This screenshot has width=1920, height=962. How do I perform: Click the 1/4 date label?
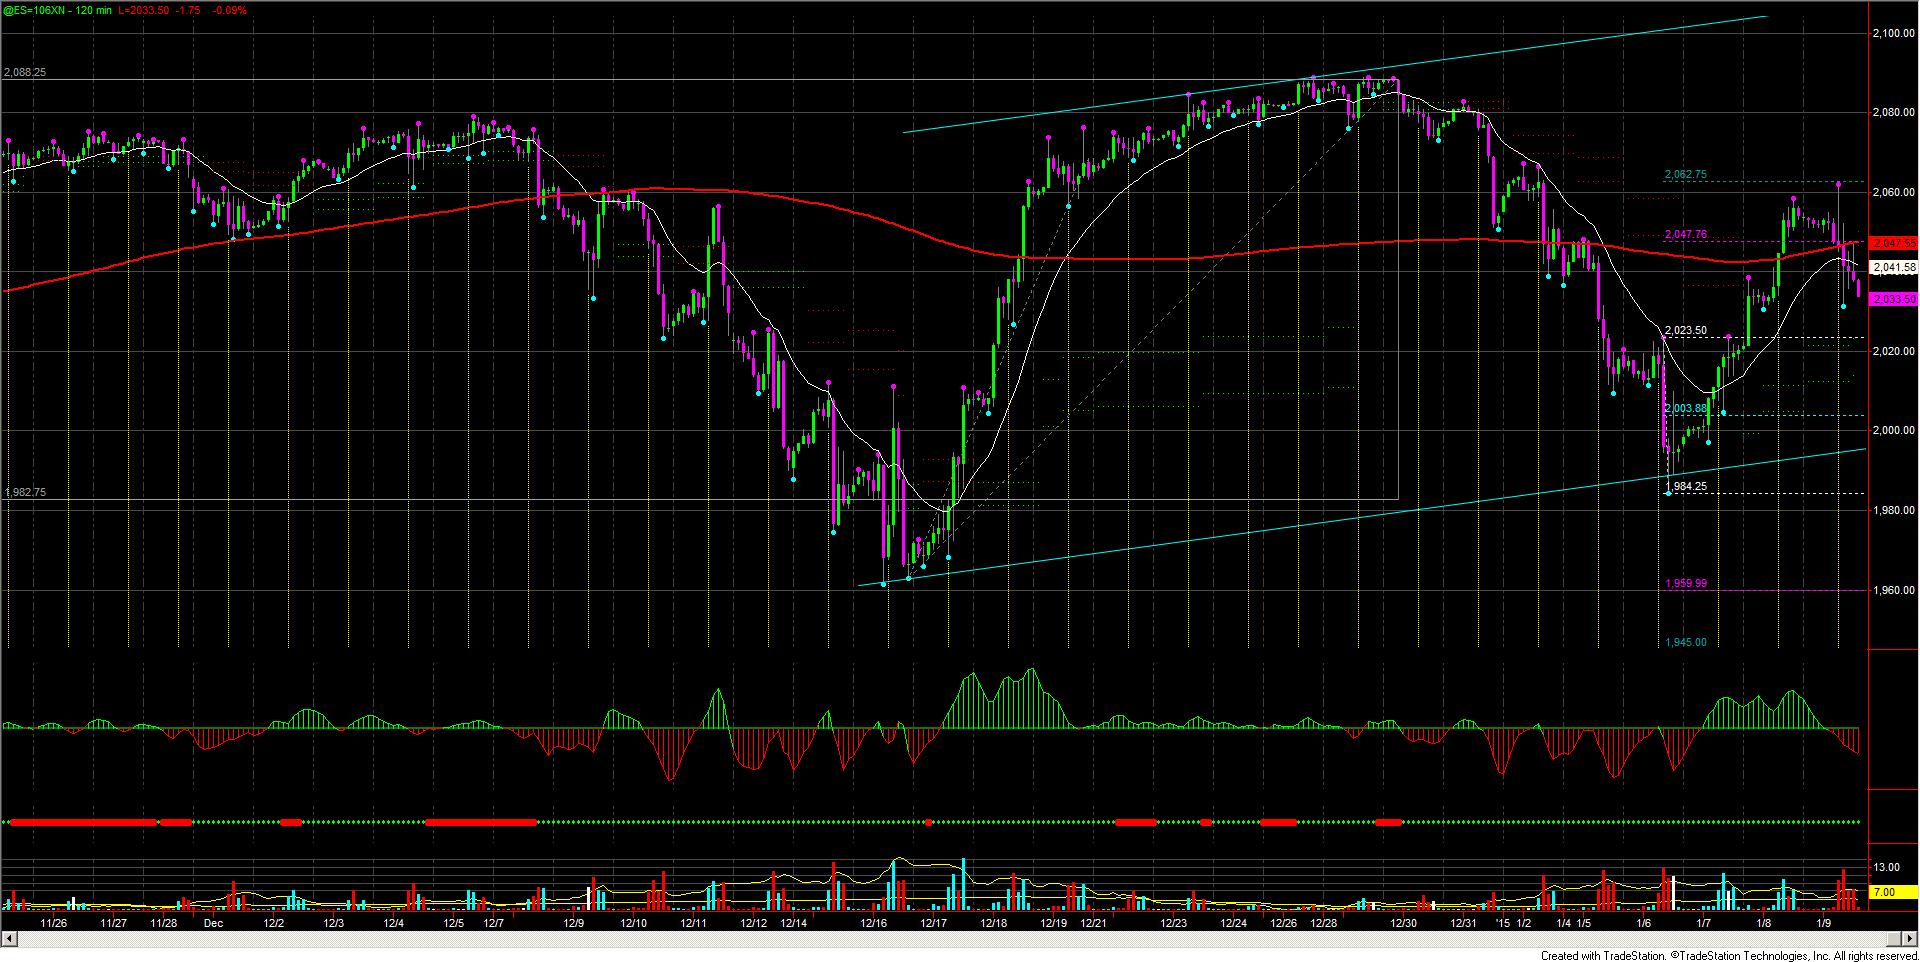point(1564,924)
